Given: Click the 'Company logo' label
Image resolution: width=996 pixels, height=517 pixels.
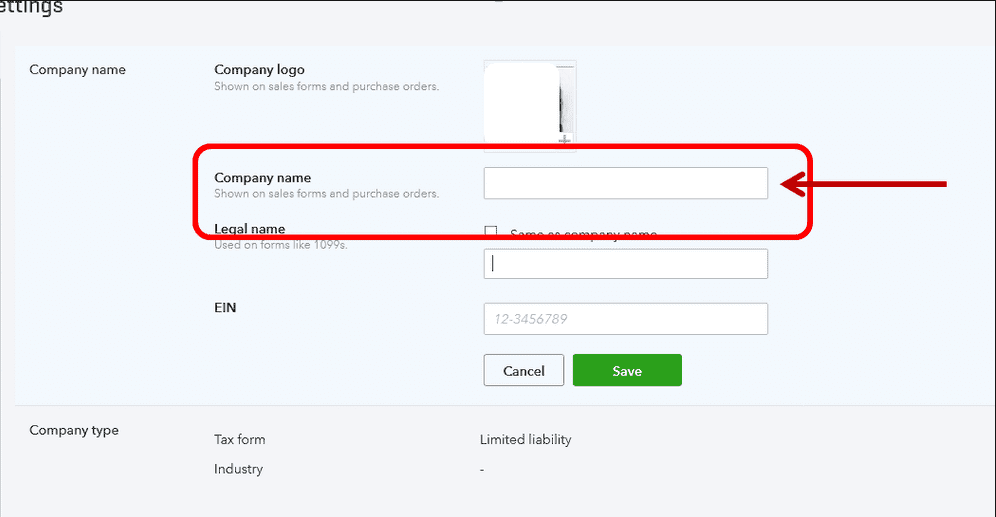Looking at the screenshot, I should click(259, 70).
